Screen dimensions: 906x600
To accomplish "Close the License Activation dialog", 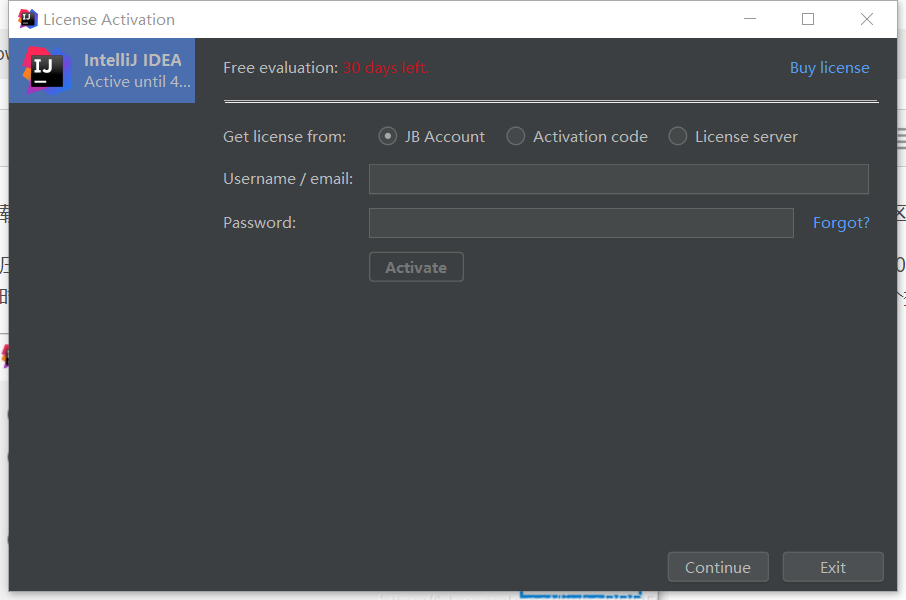I will click(867, 19).
